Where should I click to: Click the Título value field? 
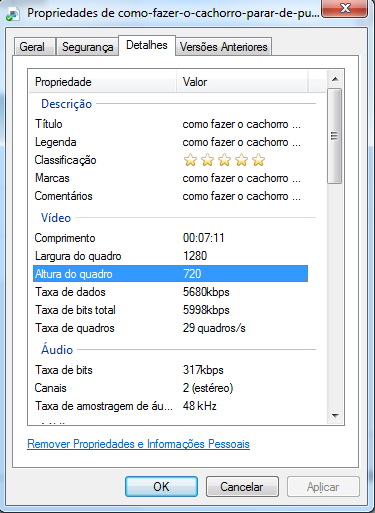point(242,124)
